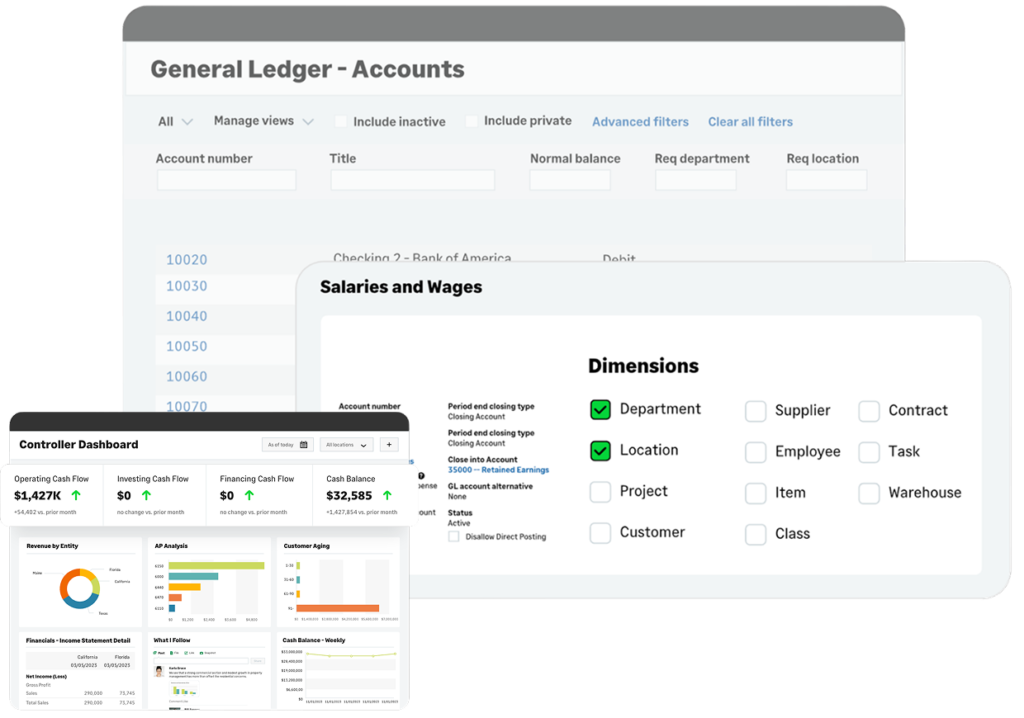Viewport: 1024px width, 718px height.
Task: Click the GL account alternative label
Action: (x=490, y=486)
